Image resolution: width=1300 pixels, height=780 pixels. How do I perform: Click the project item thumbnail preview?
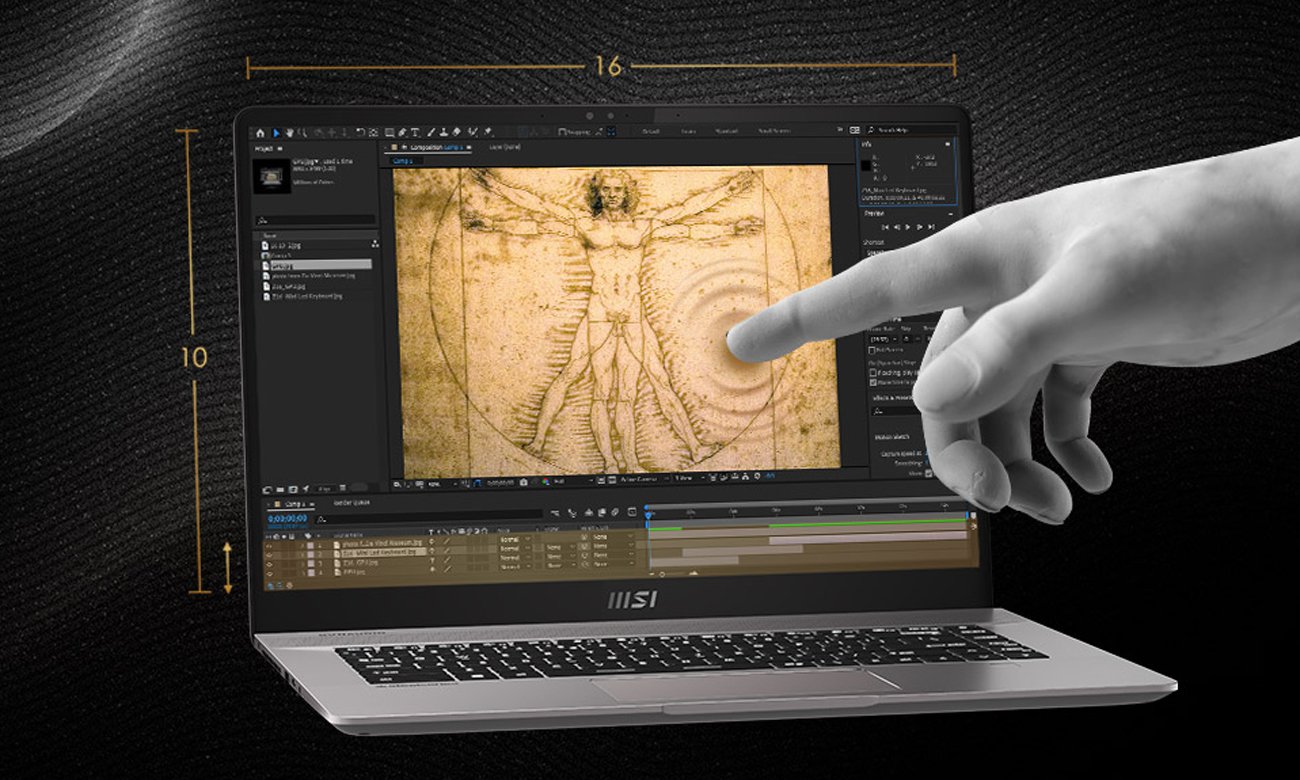coord(272,178)
